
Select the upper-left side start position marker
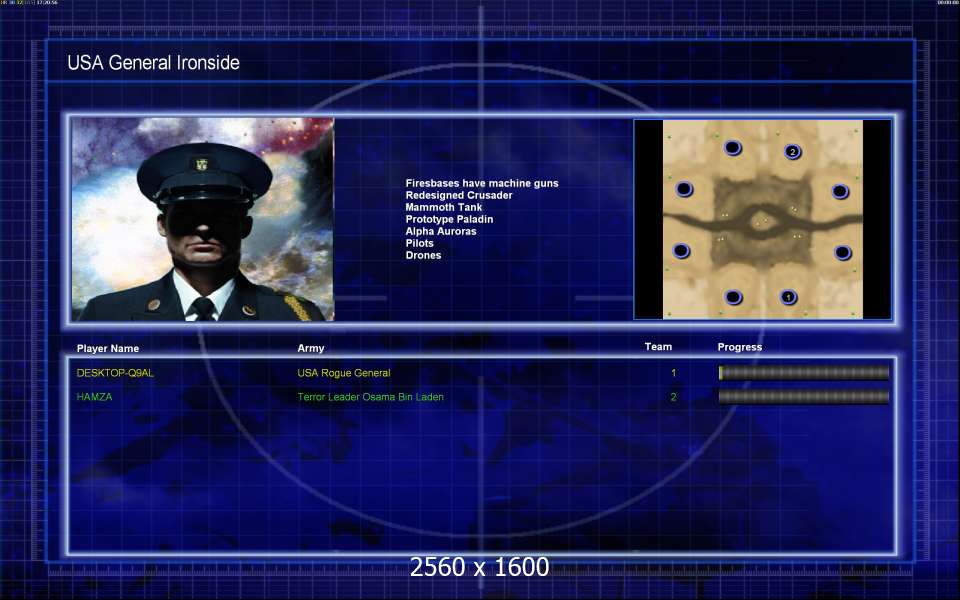684,189
